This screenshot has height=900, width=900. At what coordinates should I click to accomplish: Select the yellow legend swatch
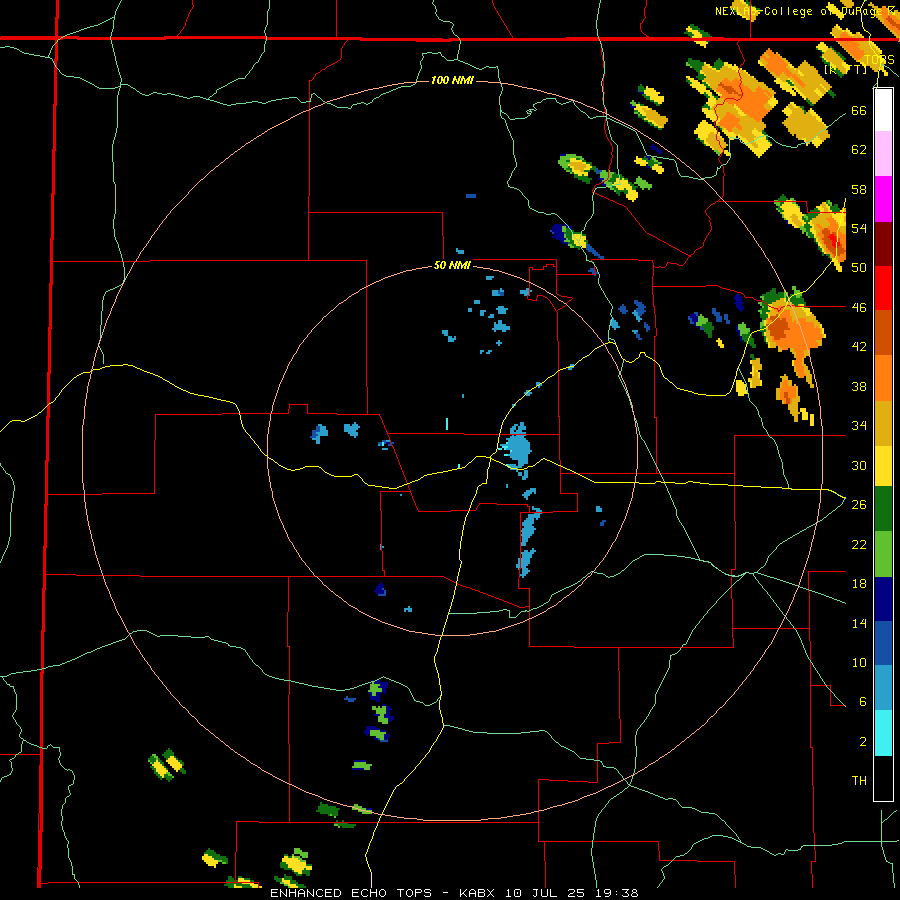point(883,465)
